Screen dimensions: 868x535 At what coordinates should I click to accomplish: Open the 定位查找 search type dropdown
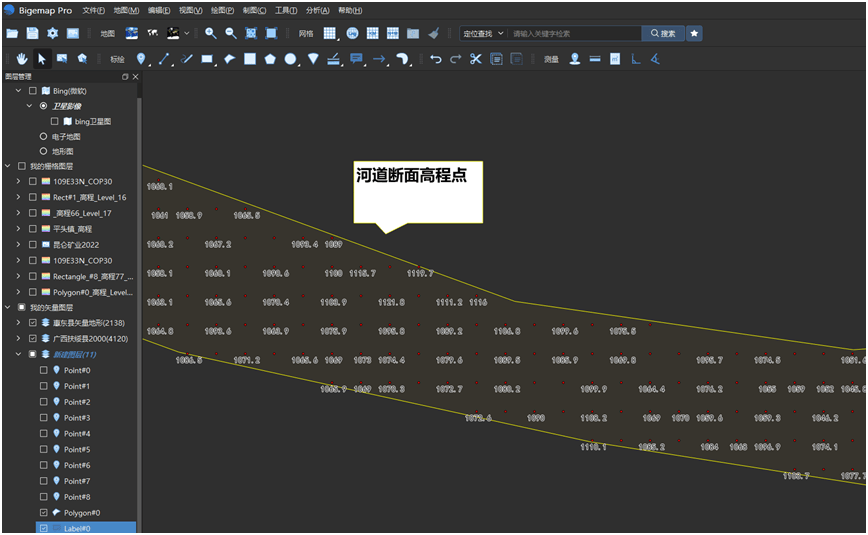pyautogui.click(x=483, y=33)
